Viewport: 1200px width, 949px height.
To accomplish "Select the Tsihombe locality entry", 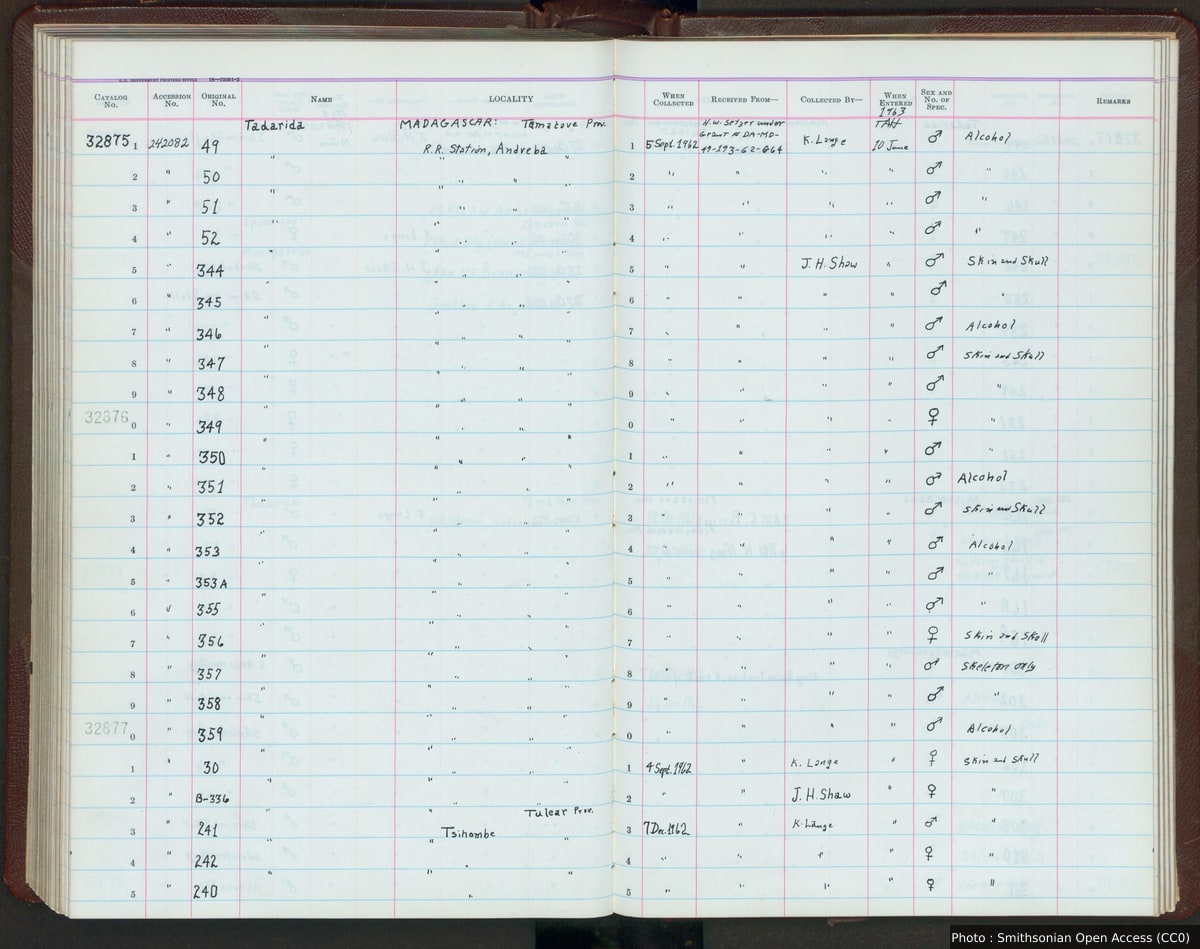I will point(470,832).
